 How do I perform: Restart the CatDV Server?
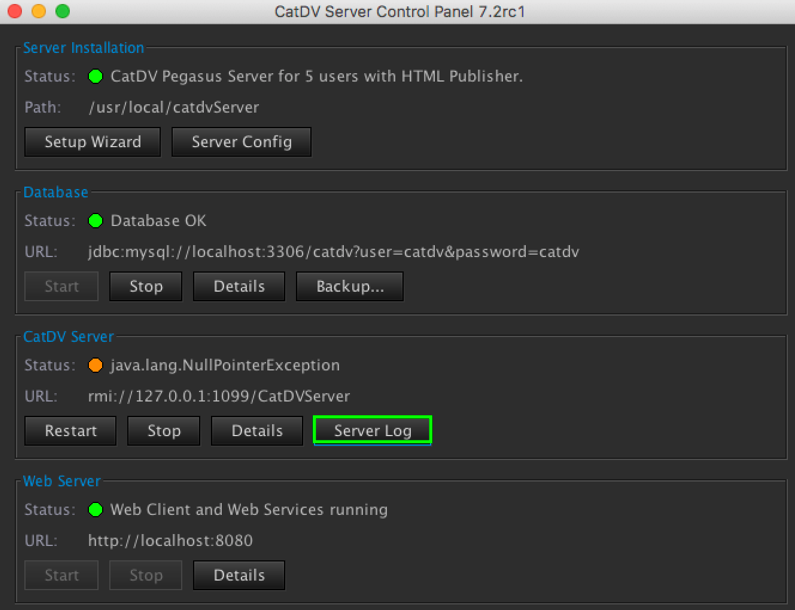pyautogui.click(x=70, y=431)
